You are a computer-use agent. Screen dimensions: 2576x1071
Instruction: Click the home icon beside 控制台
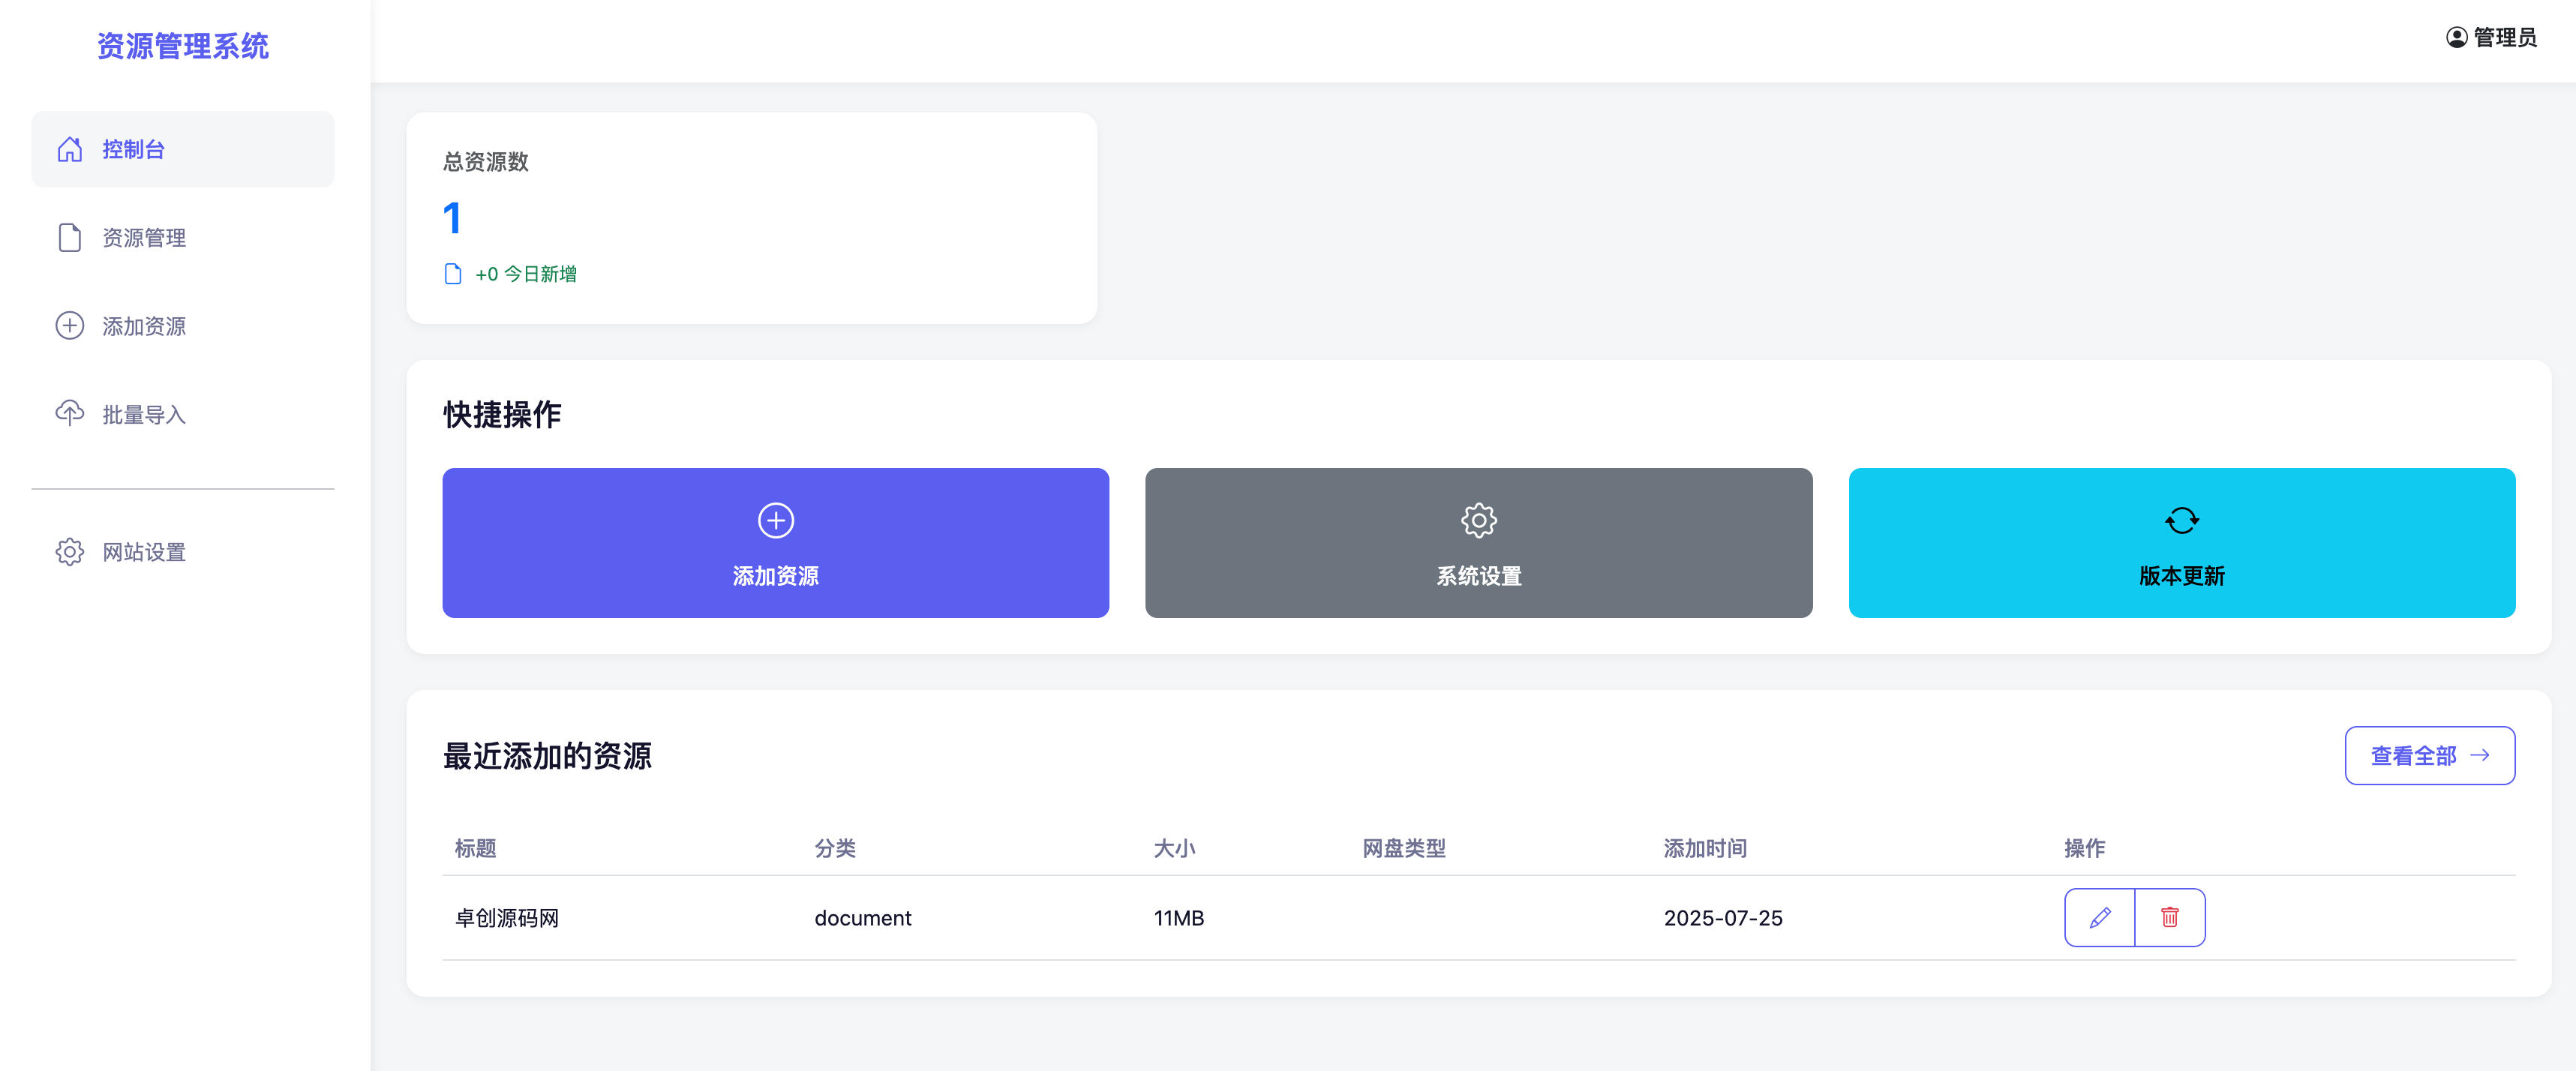pos(69,149)
